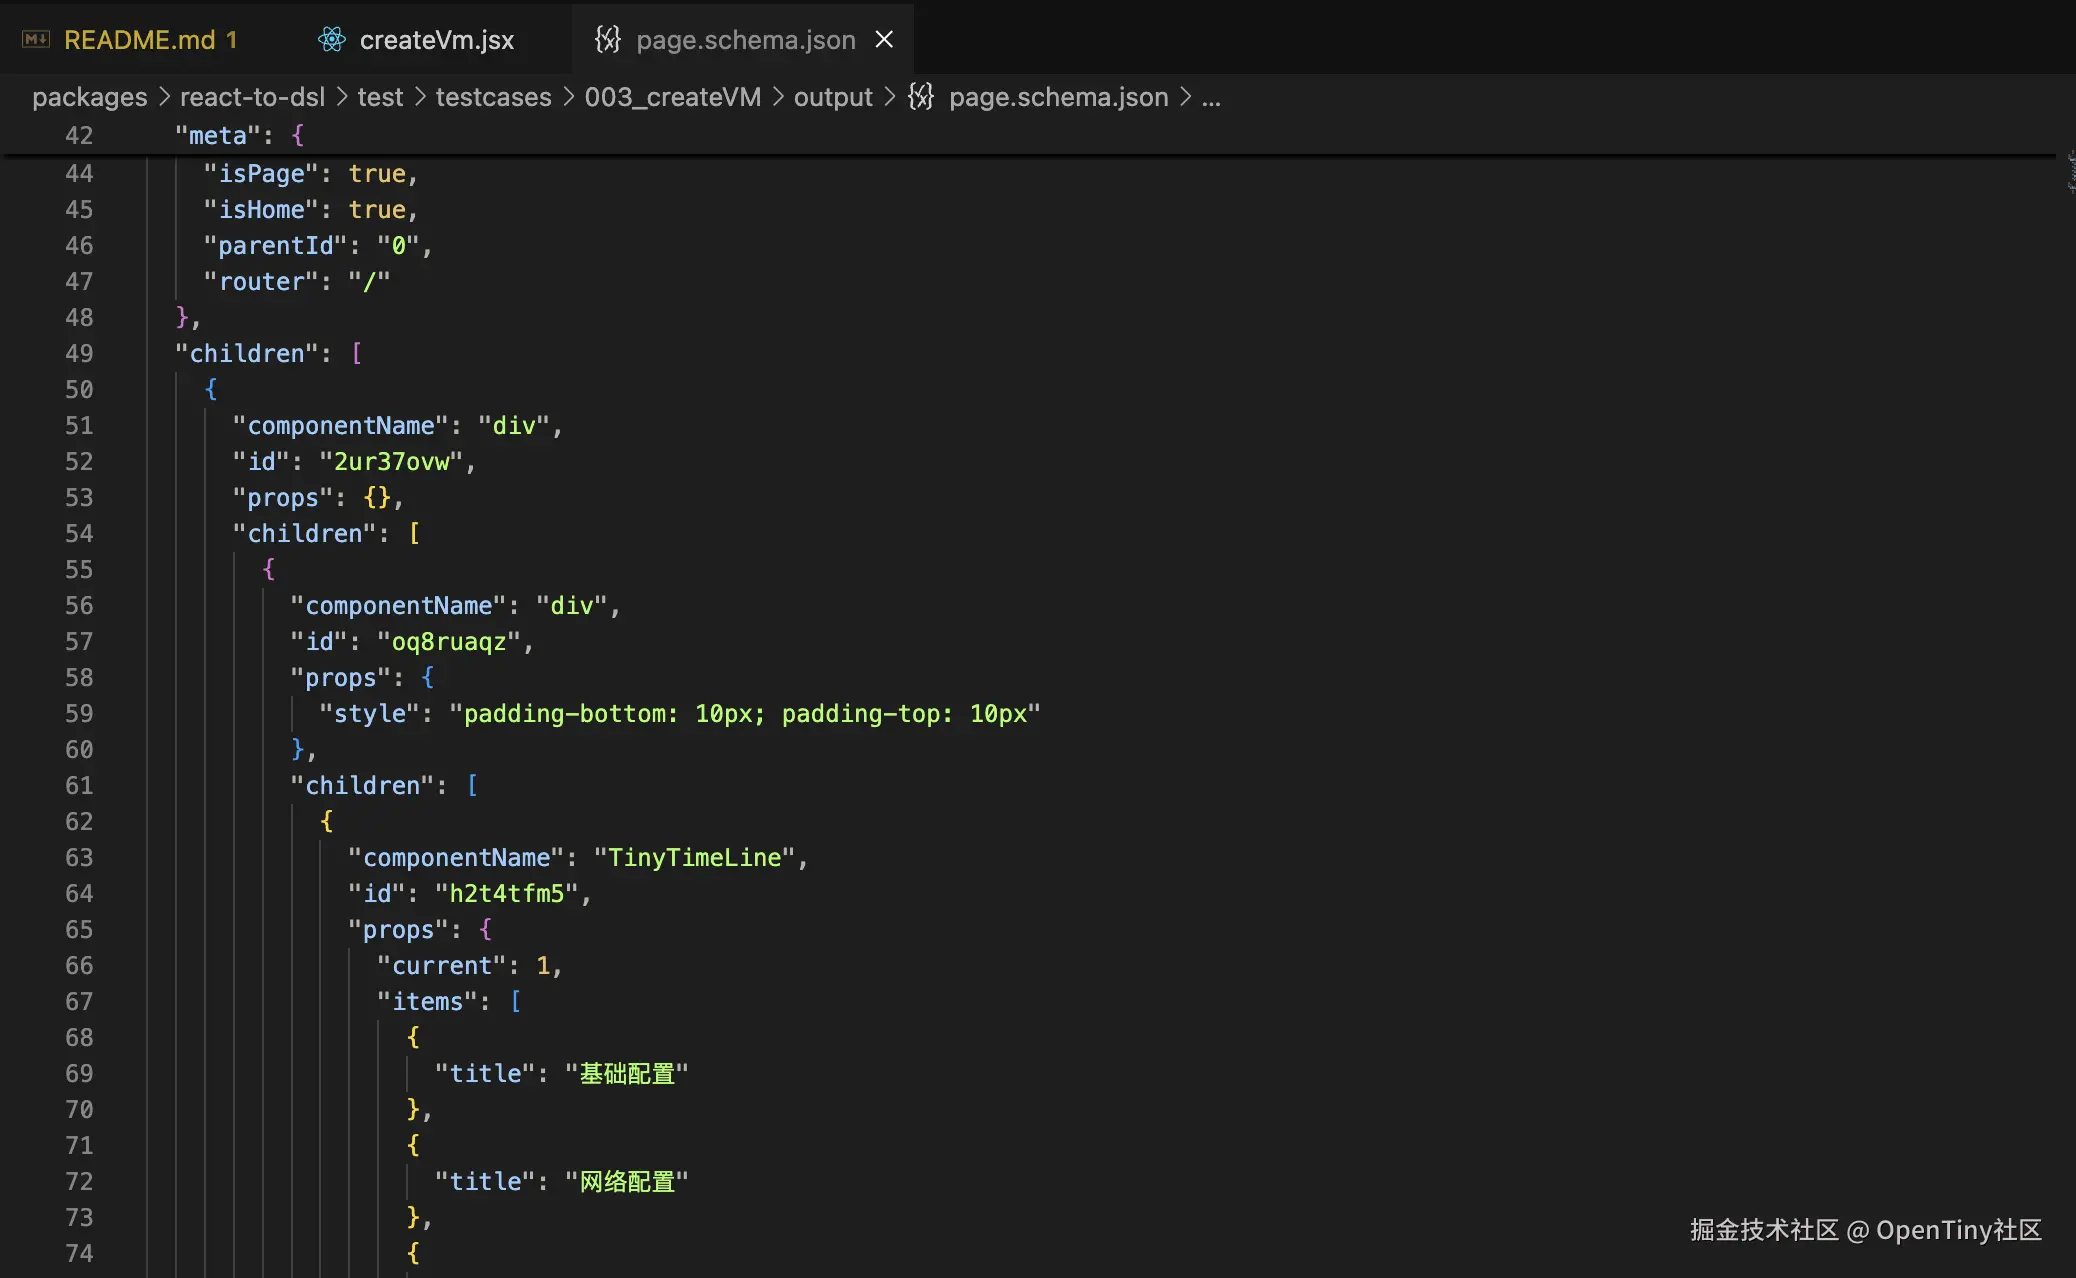Place cursor on the "TinyTimeLine" value
The height and width of the screenshot is (1278, 2076).
pos(694,858)
